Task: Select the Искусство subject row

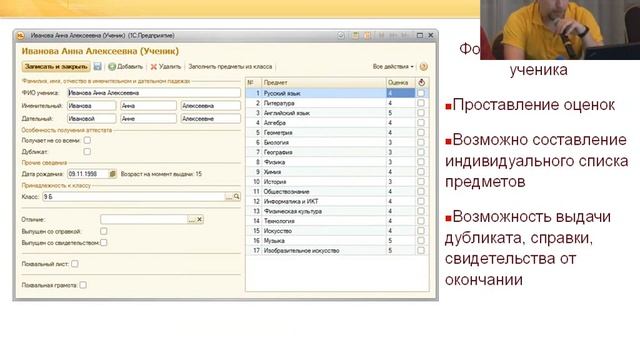Action: pos(337,231)
